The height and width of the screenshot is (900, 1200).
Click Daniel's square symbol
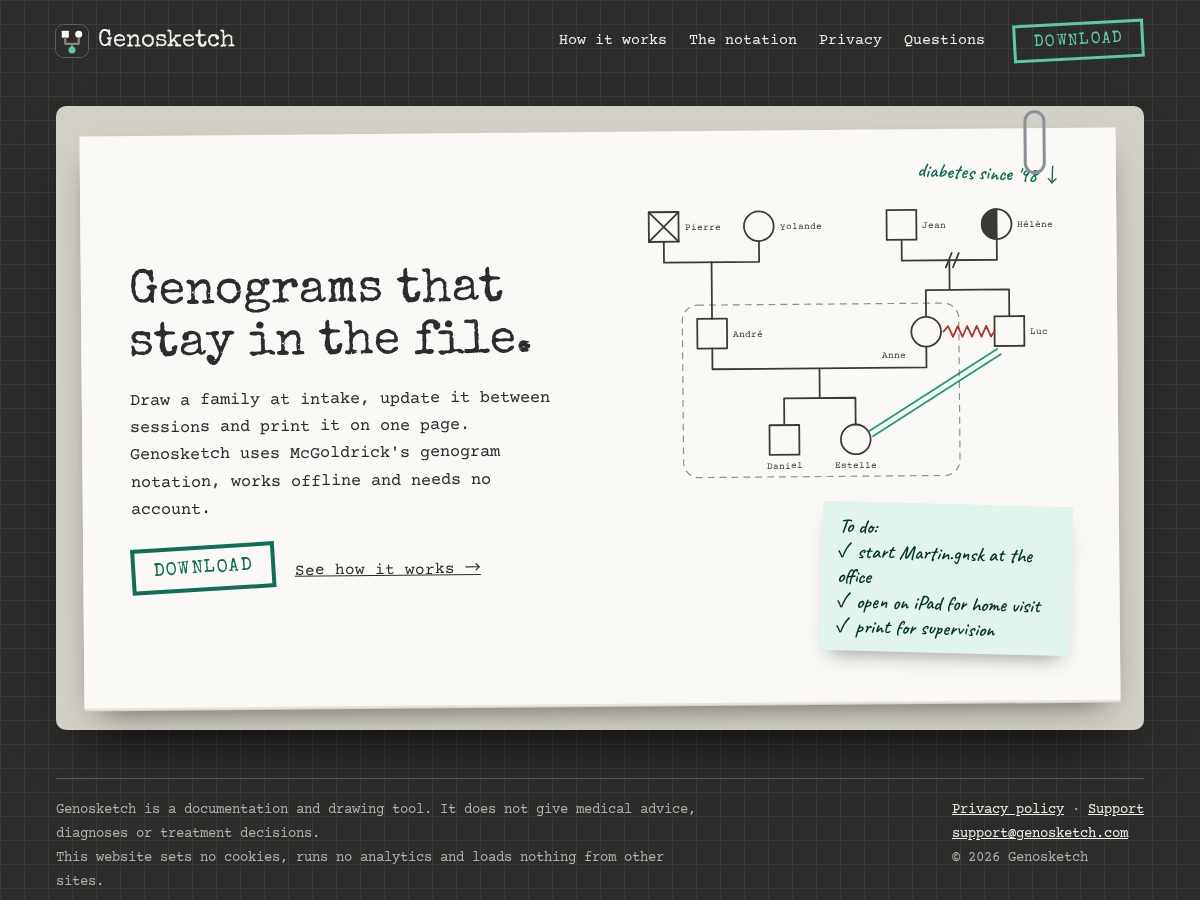[784, 440]
